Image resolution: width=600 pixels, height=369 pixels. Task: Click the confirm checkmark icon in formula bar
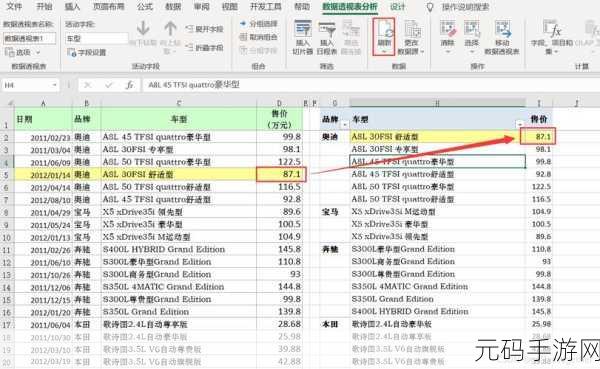[x=109, y=85]
